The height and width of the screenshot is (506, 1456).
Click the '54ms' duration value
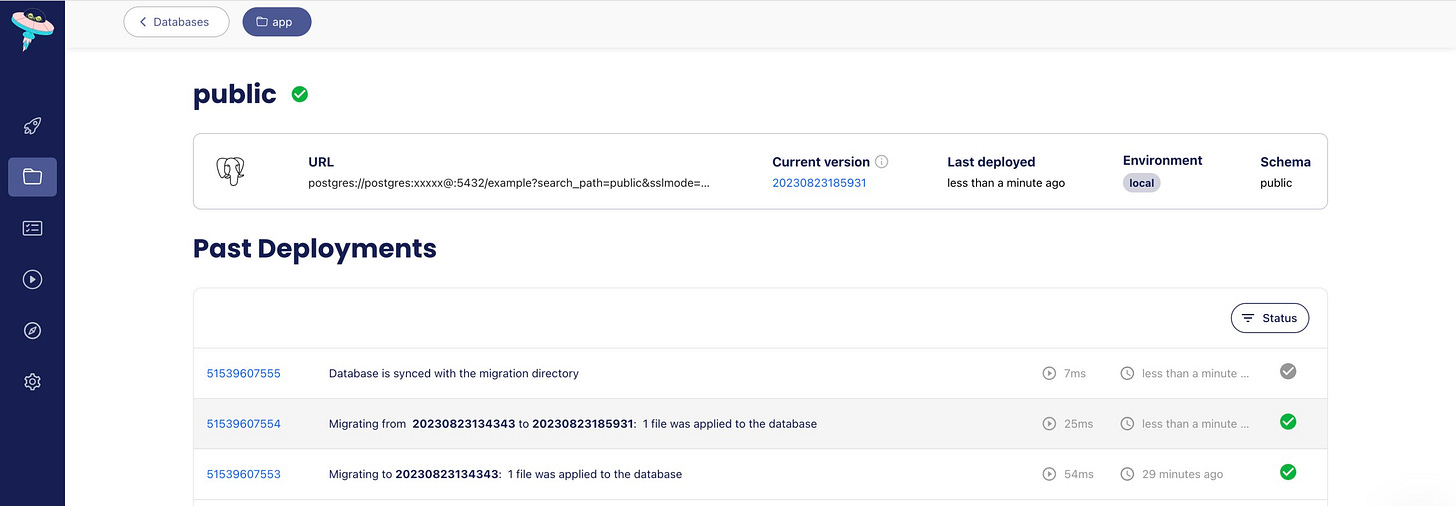(1078, 474)
